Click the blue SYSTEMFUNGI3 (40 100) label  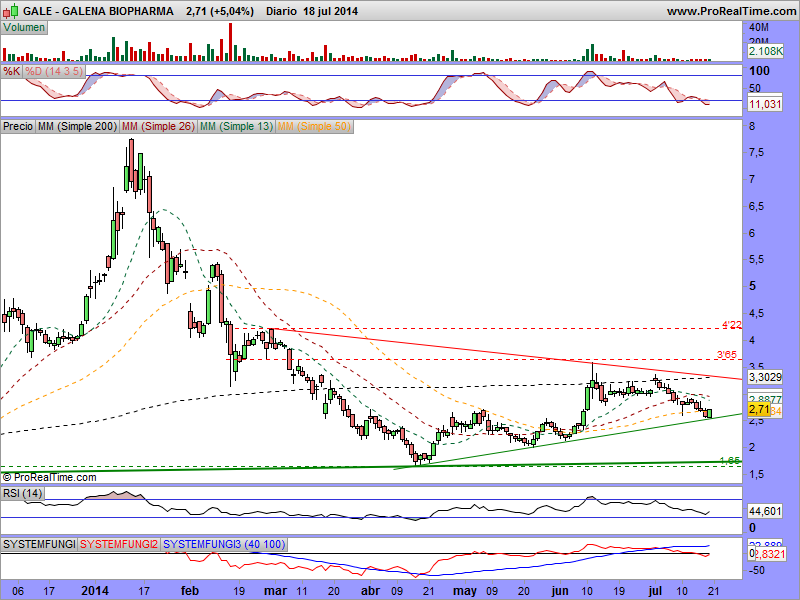click(x=223, y=544)
